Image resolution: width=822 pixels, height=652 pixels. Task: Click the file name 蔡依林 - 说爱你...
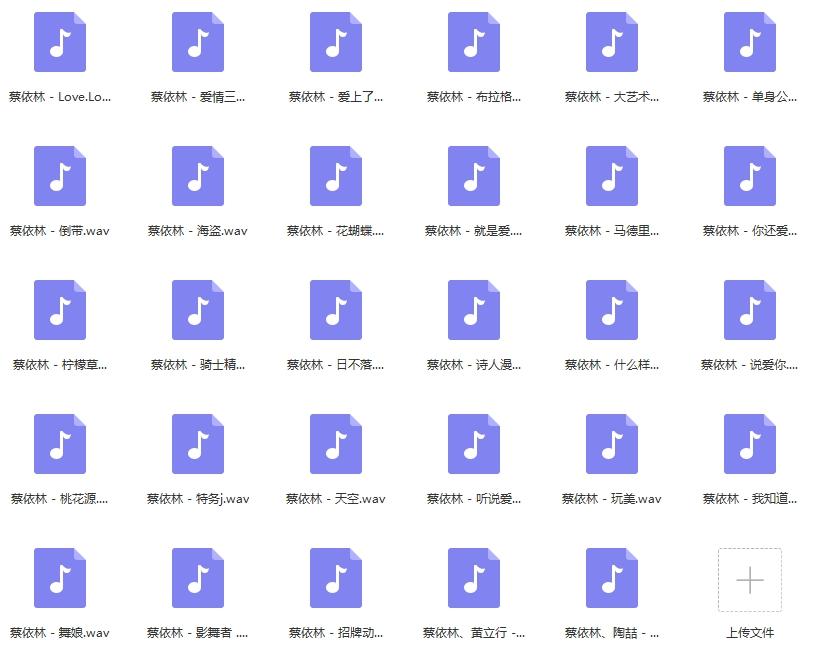click(750, 365)
